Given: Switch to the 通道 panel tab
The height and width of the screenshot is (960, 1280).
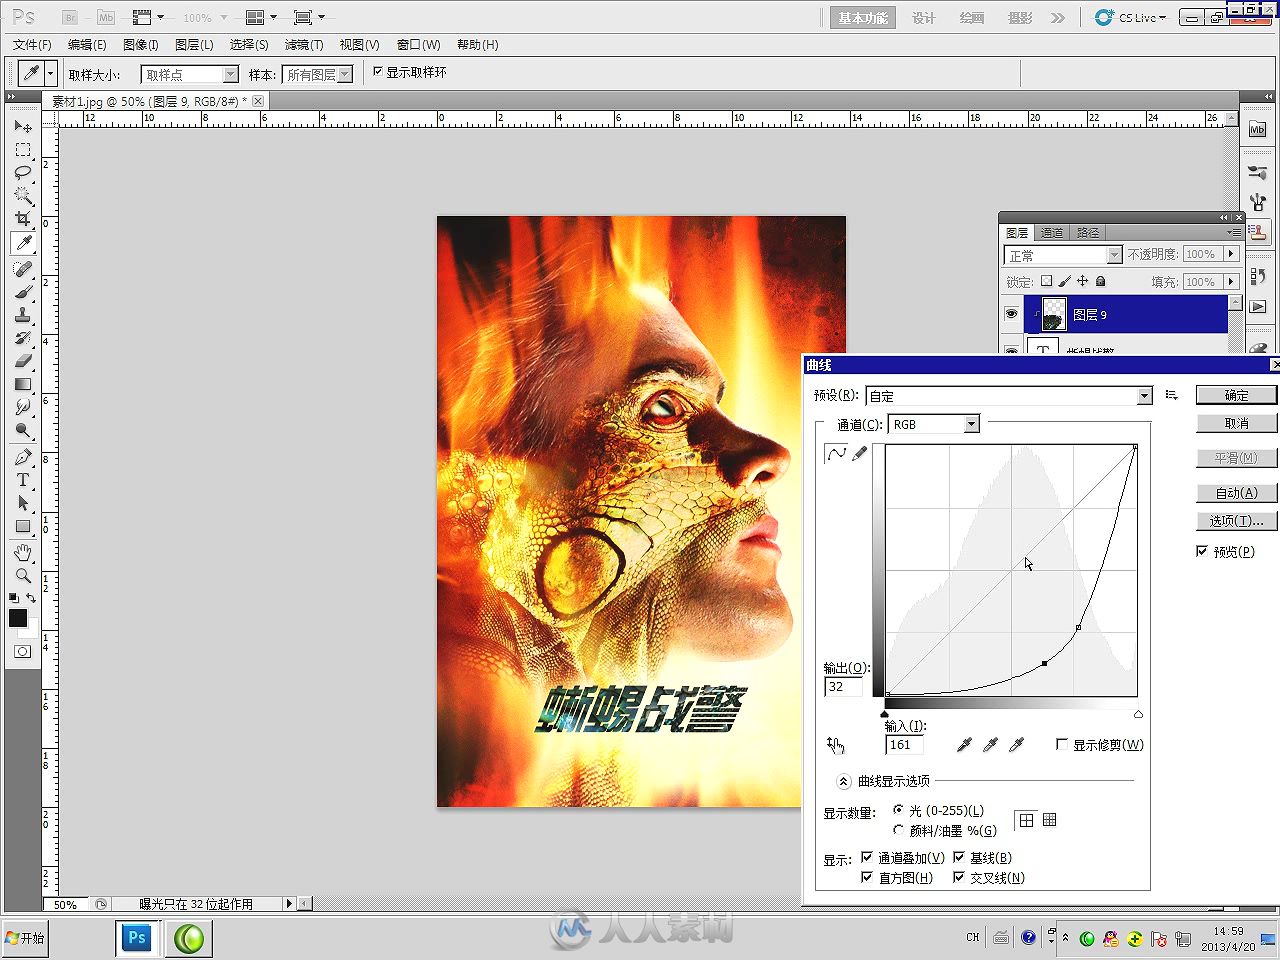Looking at the screenshot, I should pyautogui.click(x=1051, y=232).
